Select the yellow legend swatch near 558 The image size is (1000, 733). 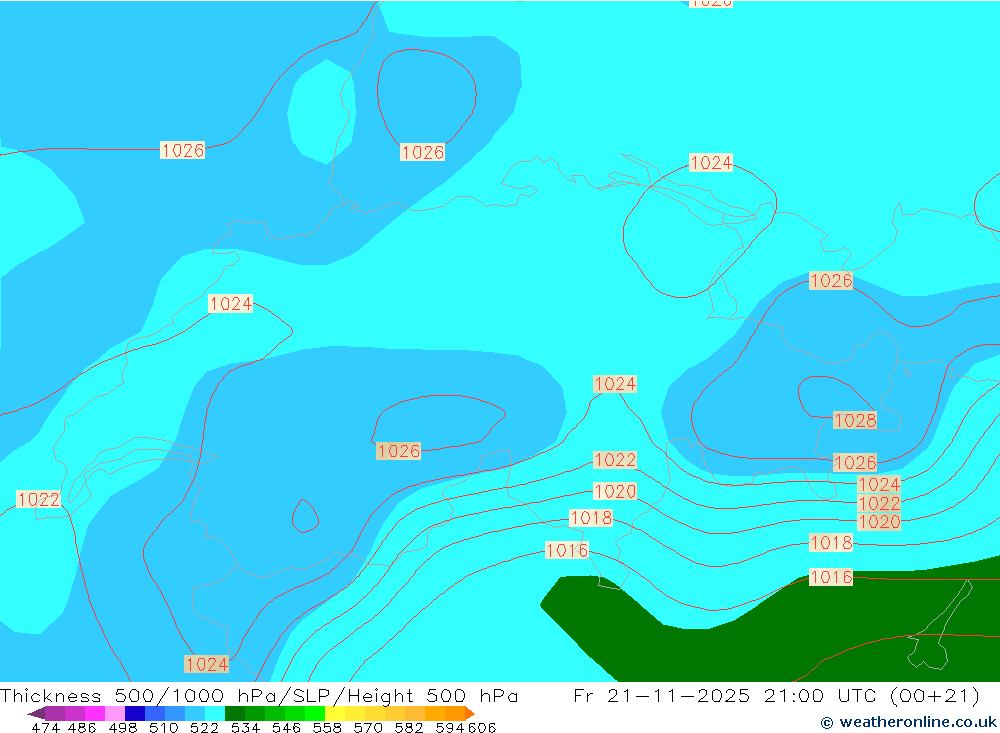(335, 713)
